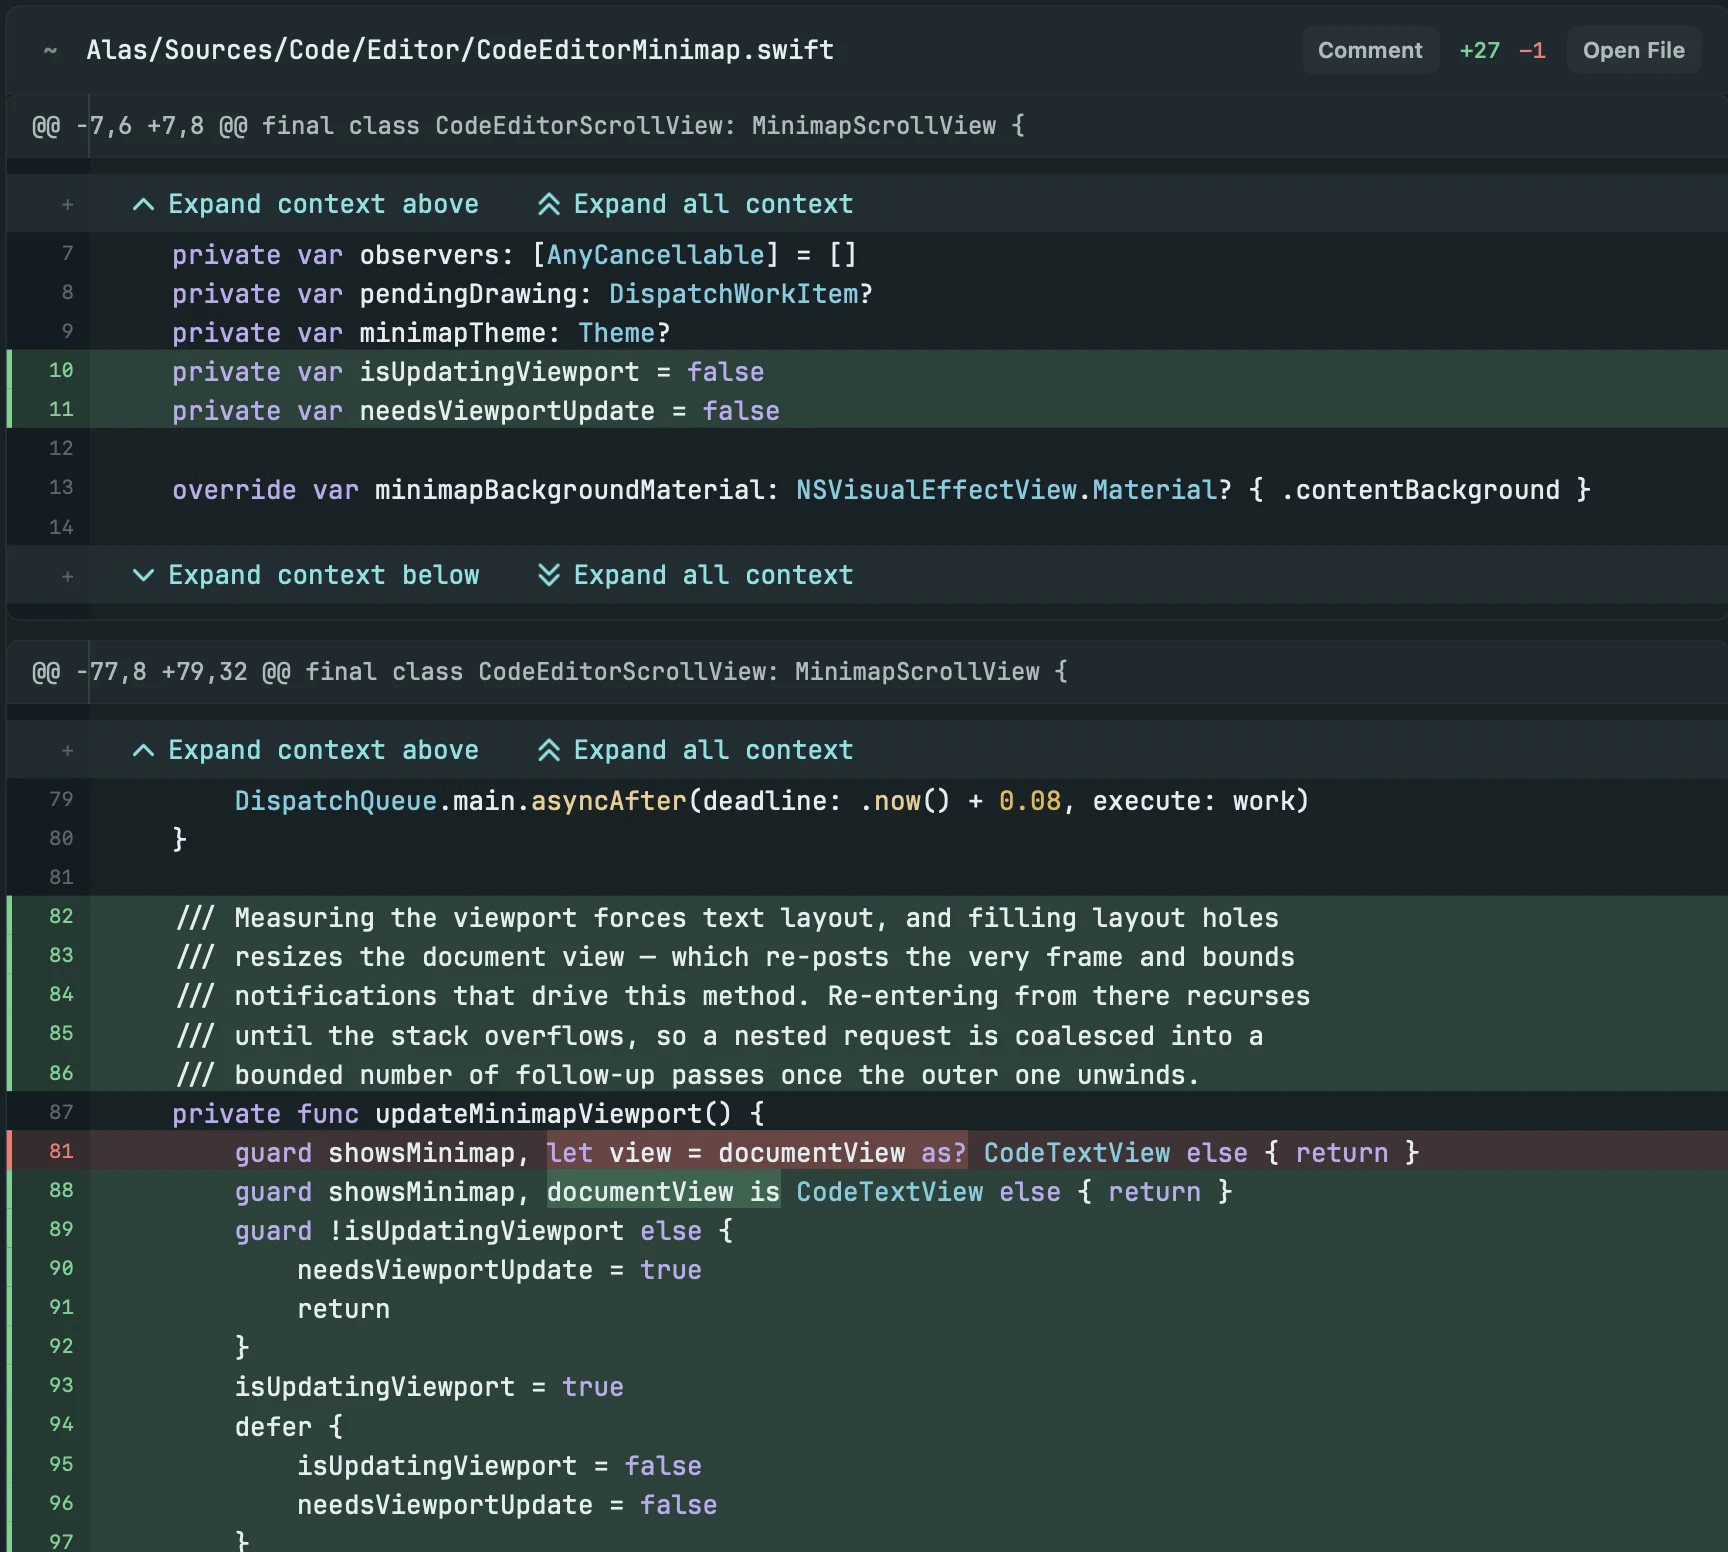Expand context below line 14
This screenshot has height=1552, width=1728.
[306, 575]
